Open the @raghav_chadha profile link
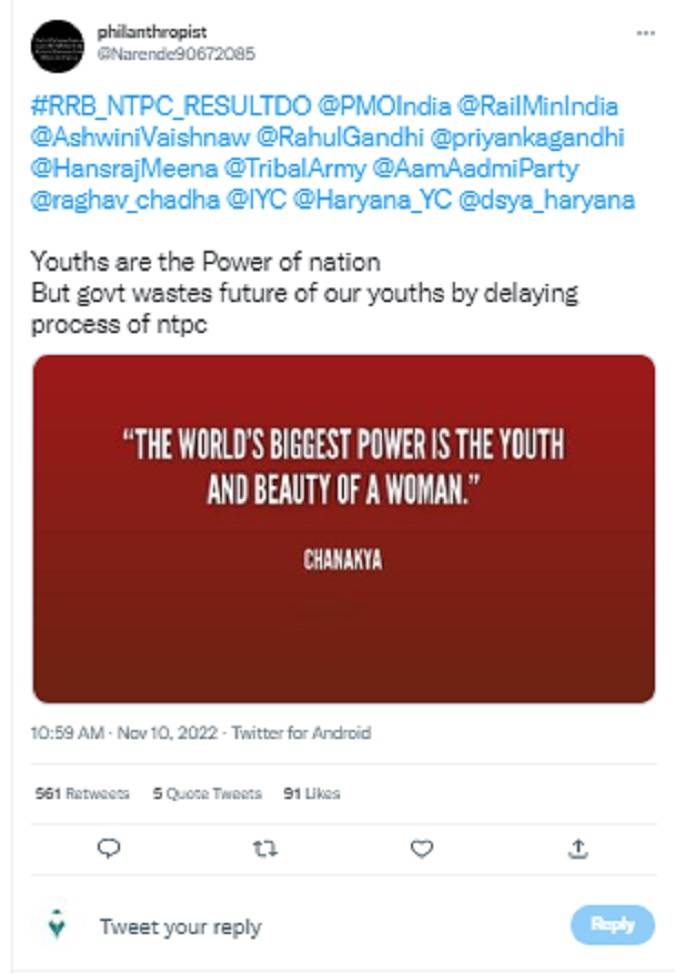This screenshot has height=974, width=675. pyautogui.click(x=124, y=200)
